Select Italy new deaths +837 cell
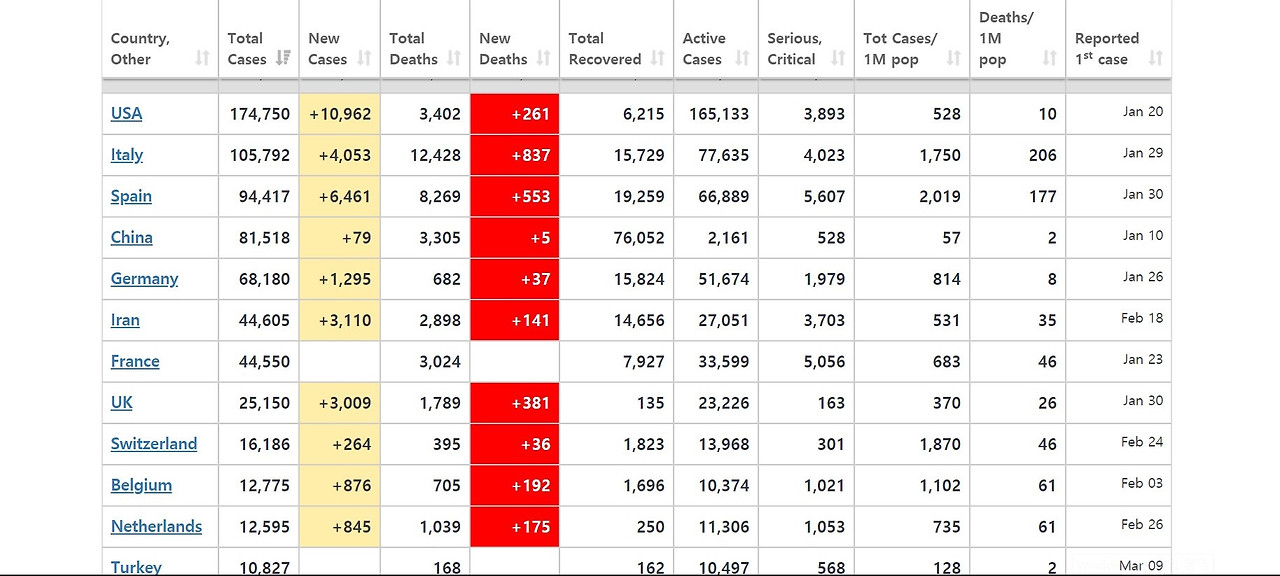Viewport: 1280px width, 576px height. click(515, 155)
